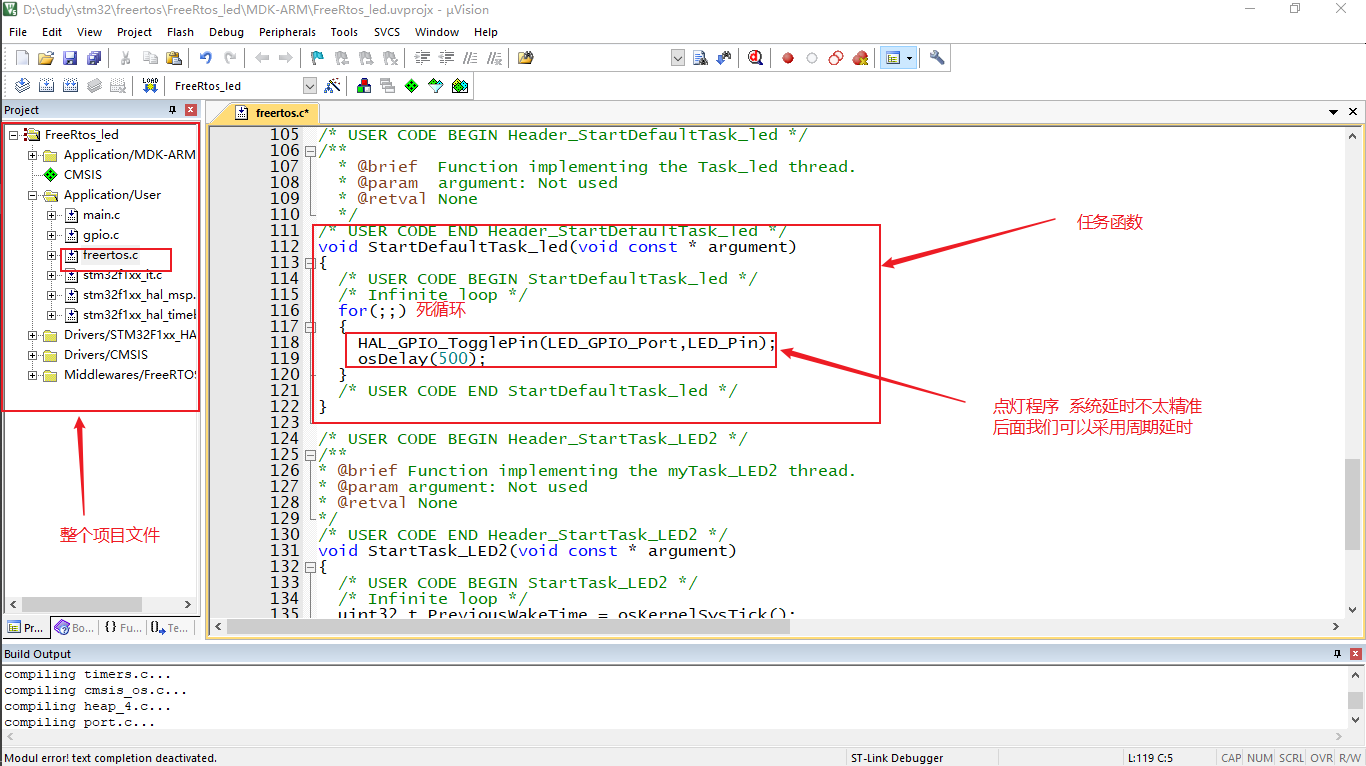Viewport: 1366px width, 766px height.
Task: Switch to the Functions panel tab
Action: click(124, 628)
